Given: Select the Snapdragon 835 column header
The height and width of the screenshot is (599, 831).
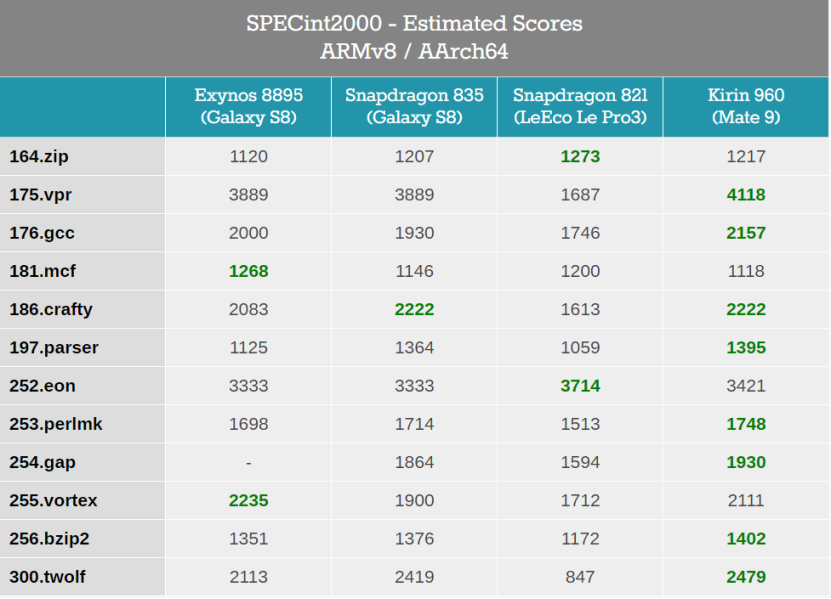Looking at the screenshot, I should 414,106.
